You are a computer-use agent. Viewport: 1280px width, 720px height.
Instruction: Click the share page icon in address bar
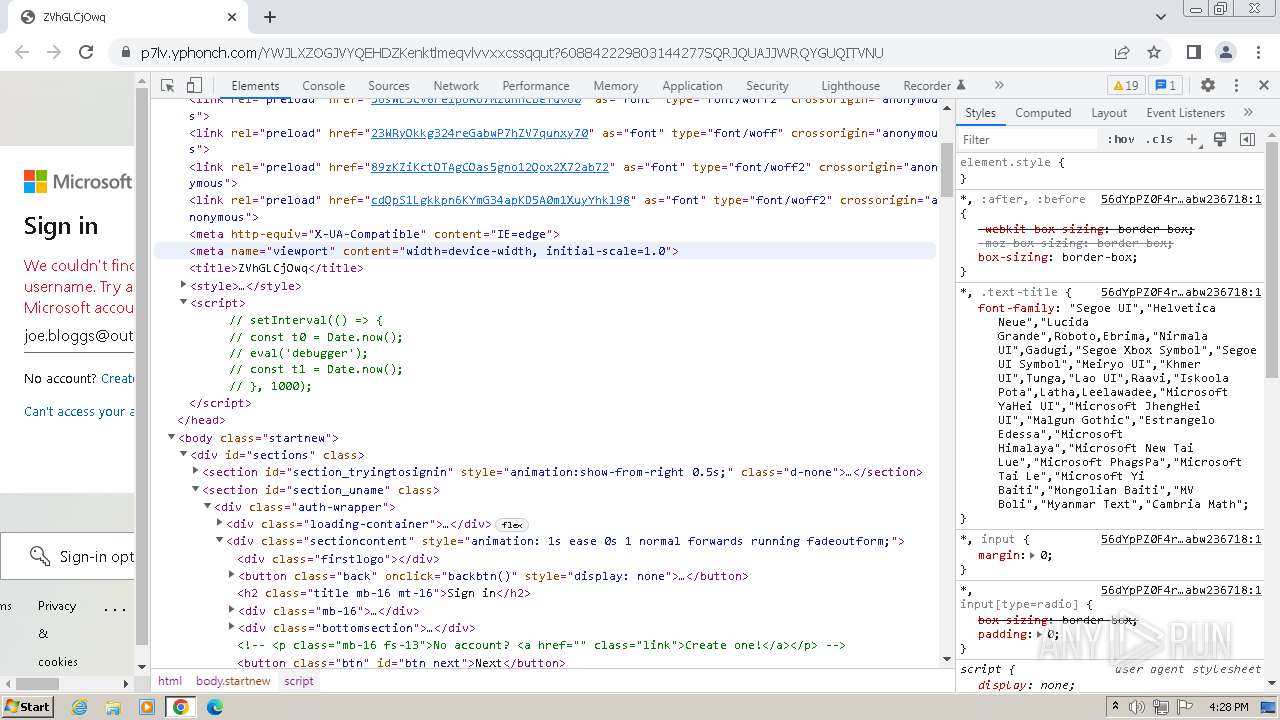pos(1122,53)
